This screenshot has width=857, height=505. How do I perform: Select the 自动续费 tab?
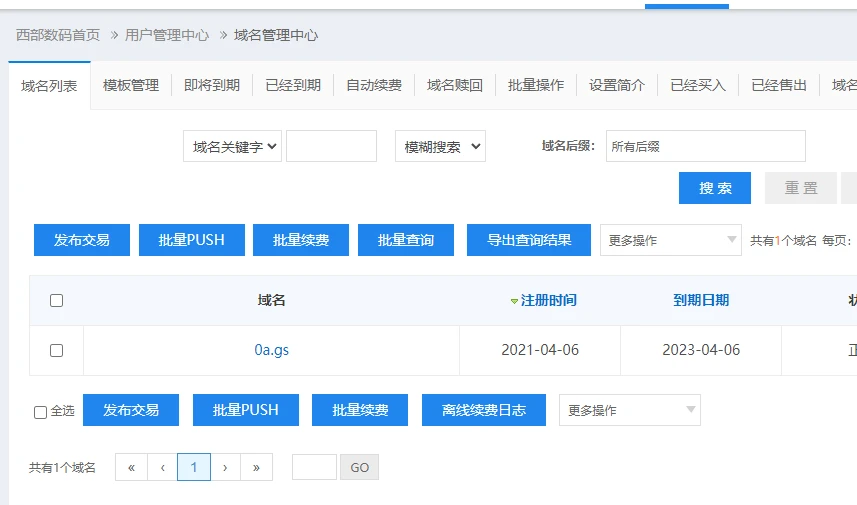374,85
